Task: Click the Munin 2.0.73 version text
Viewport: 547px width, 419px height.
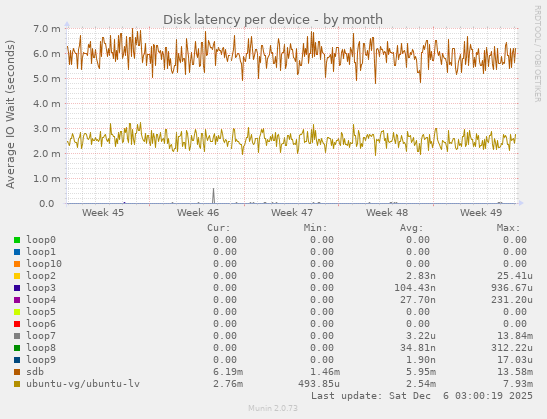Action: 273,408
